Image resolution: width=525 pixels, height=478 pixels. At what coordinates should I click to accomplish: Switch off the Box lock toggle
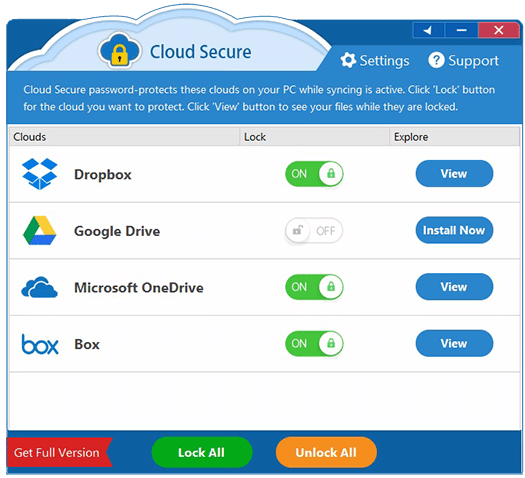[314, 343]
